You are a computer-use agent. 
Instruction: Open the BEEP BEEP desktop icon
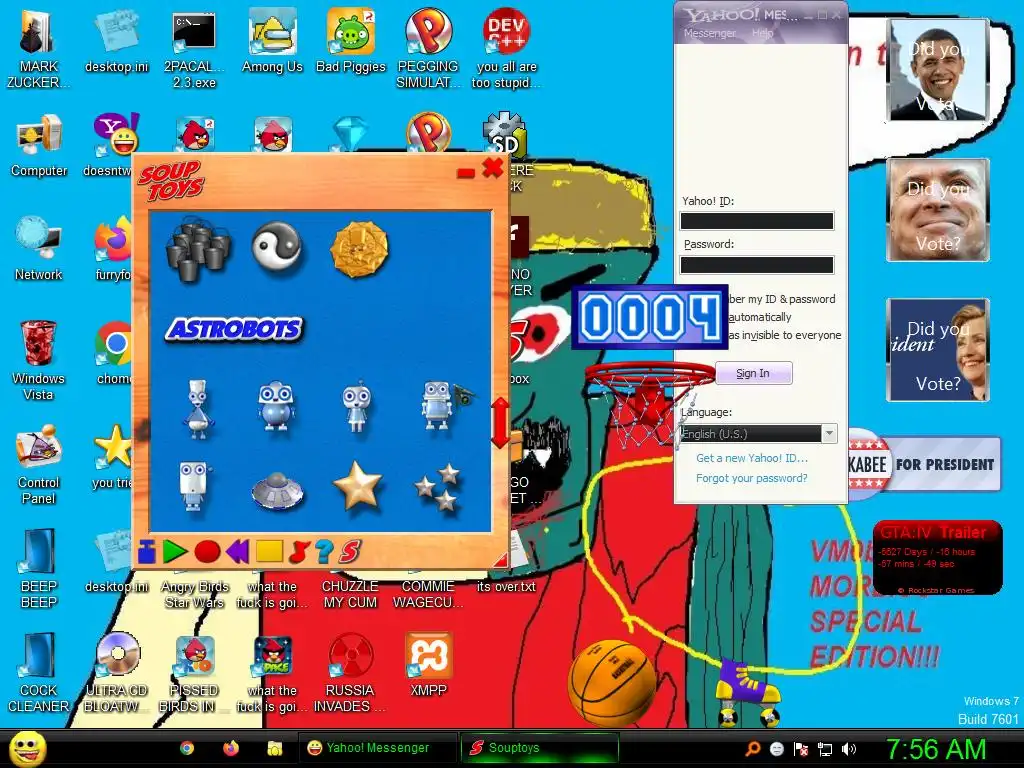39,569
